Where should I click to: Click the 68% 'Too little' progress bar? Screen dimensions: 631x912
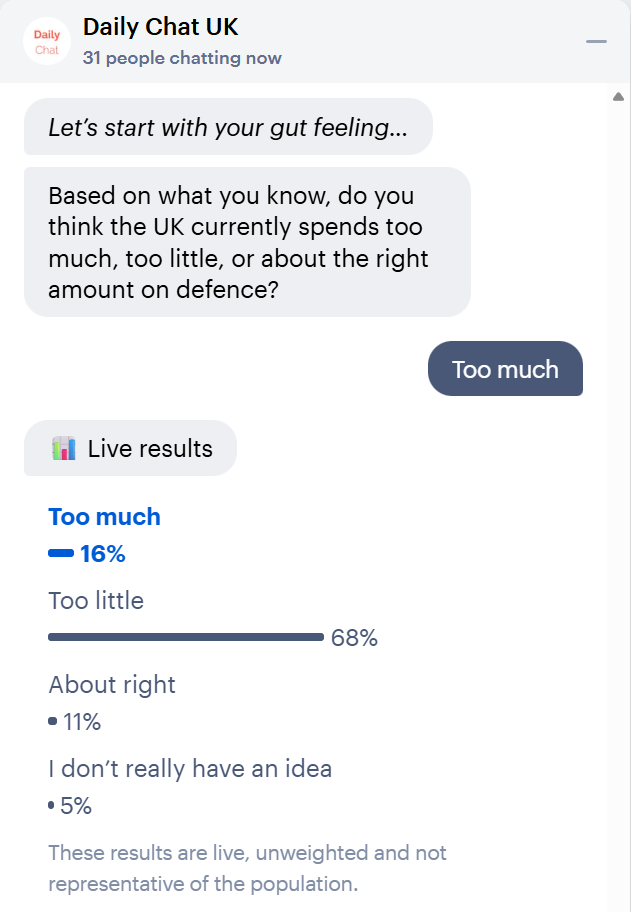[x=185, y=637]
